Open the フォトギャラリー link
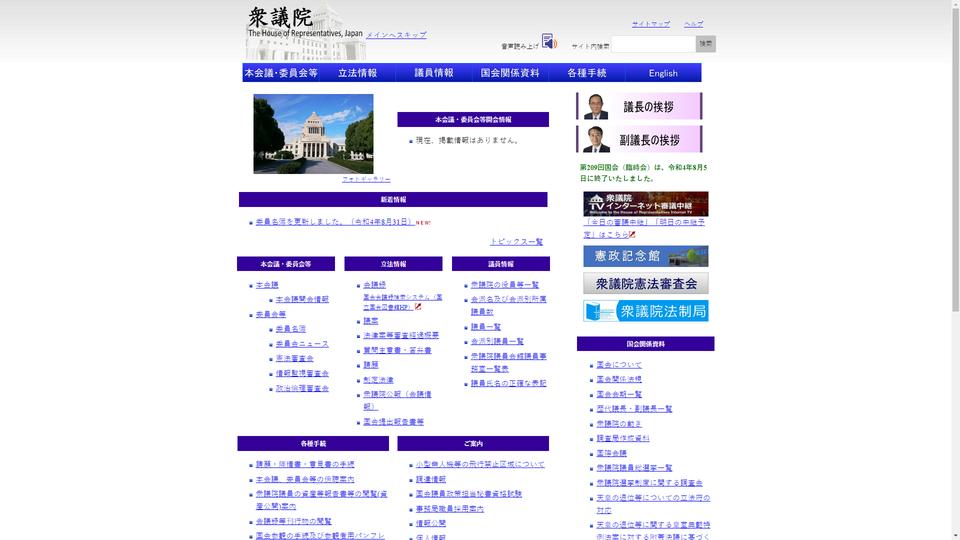 click(366, 179)
